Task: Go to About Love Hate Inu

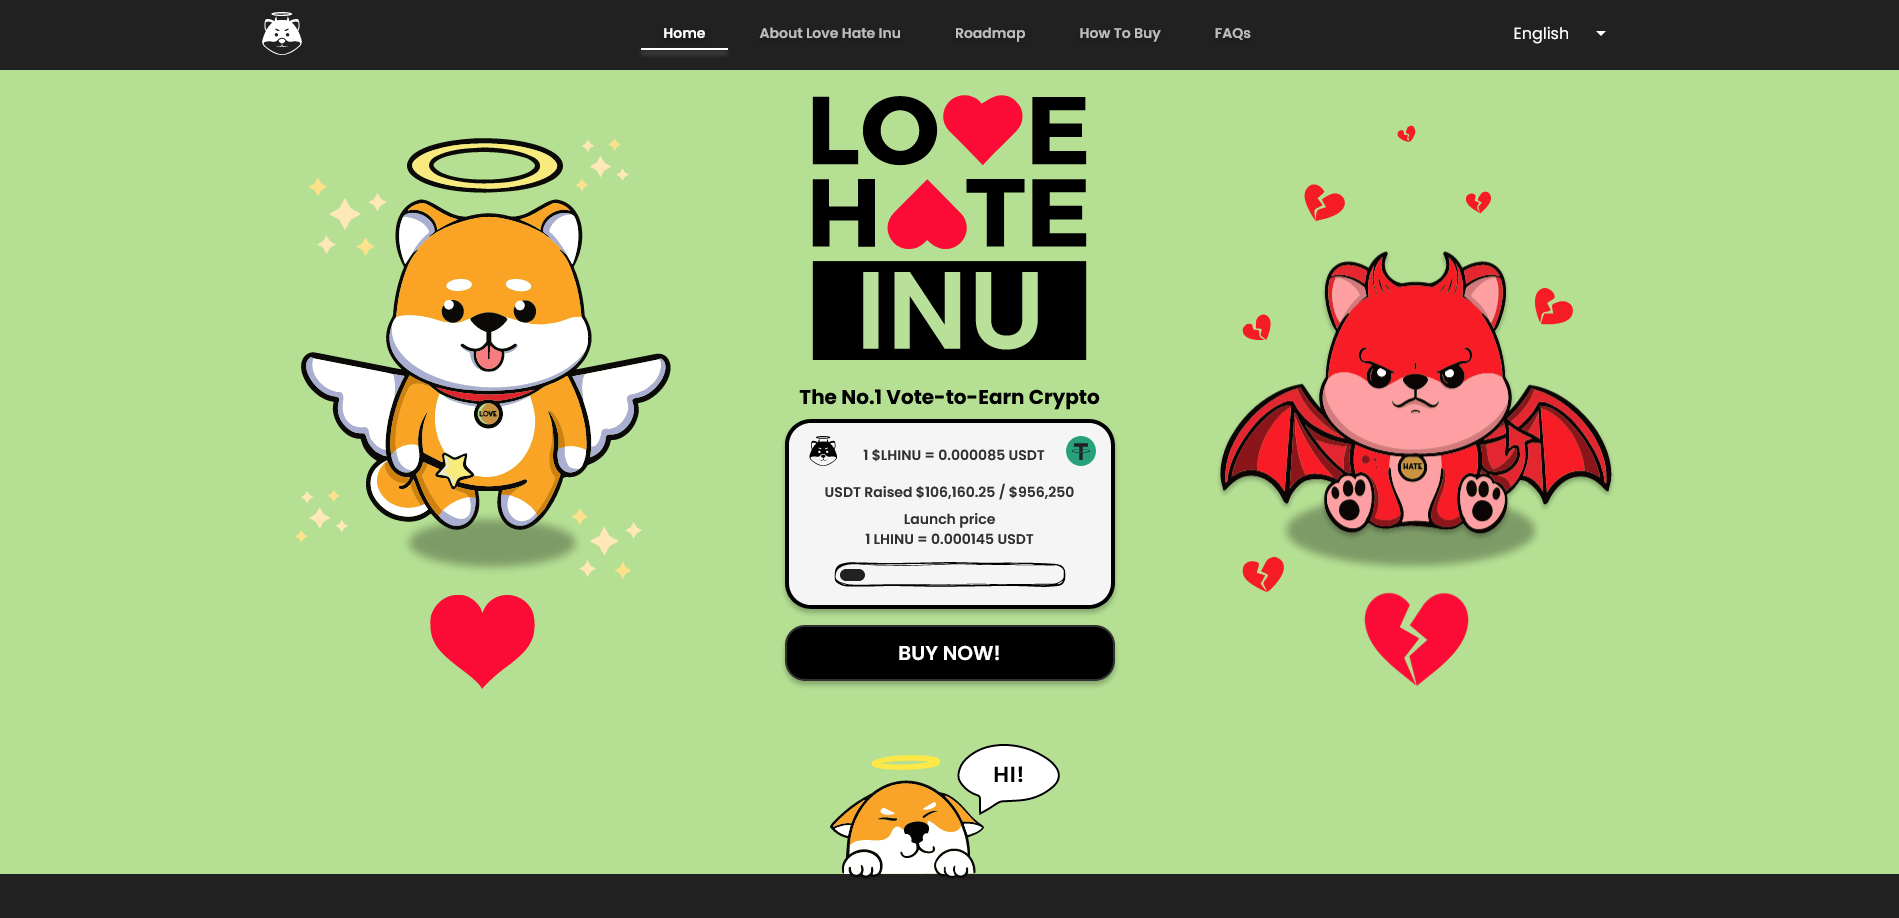Action: click(x=830, y=33)
